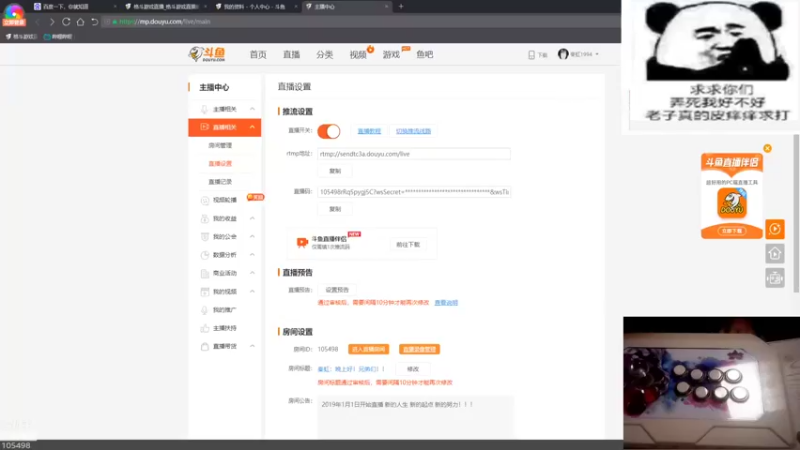Click the floating screenshot button on right
Viewport: 800px width, 450px height.
coord(775,278)
